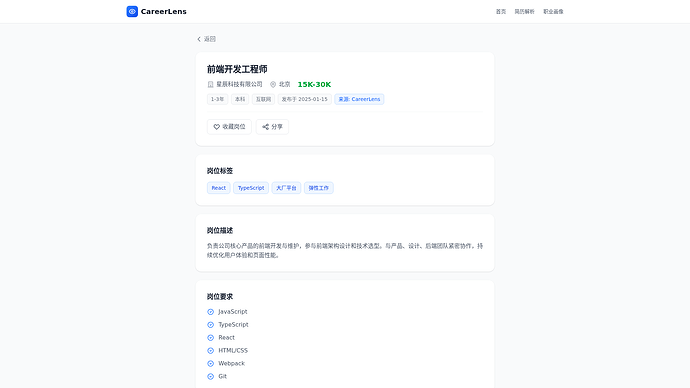
Task: Click the check icon beside HTML/CSS
Action: pyautogui.click(x=210, y=351)
